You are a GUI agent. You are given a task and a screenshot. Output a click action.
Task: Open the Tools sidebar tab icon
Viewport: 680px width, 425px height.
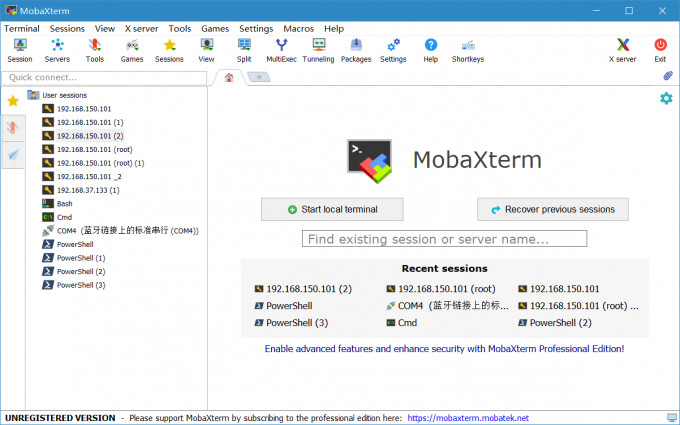[13, 128]
